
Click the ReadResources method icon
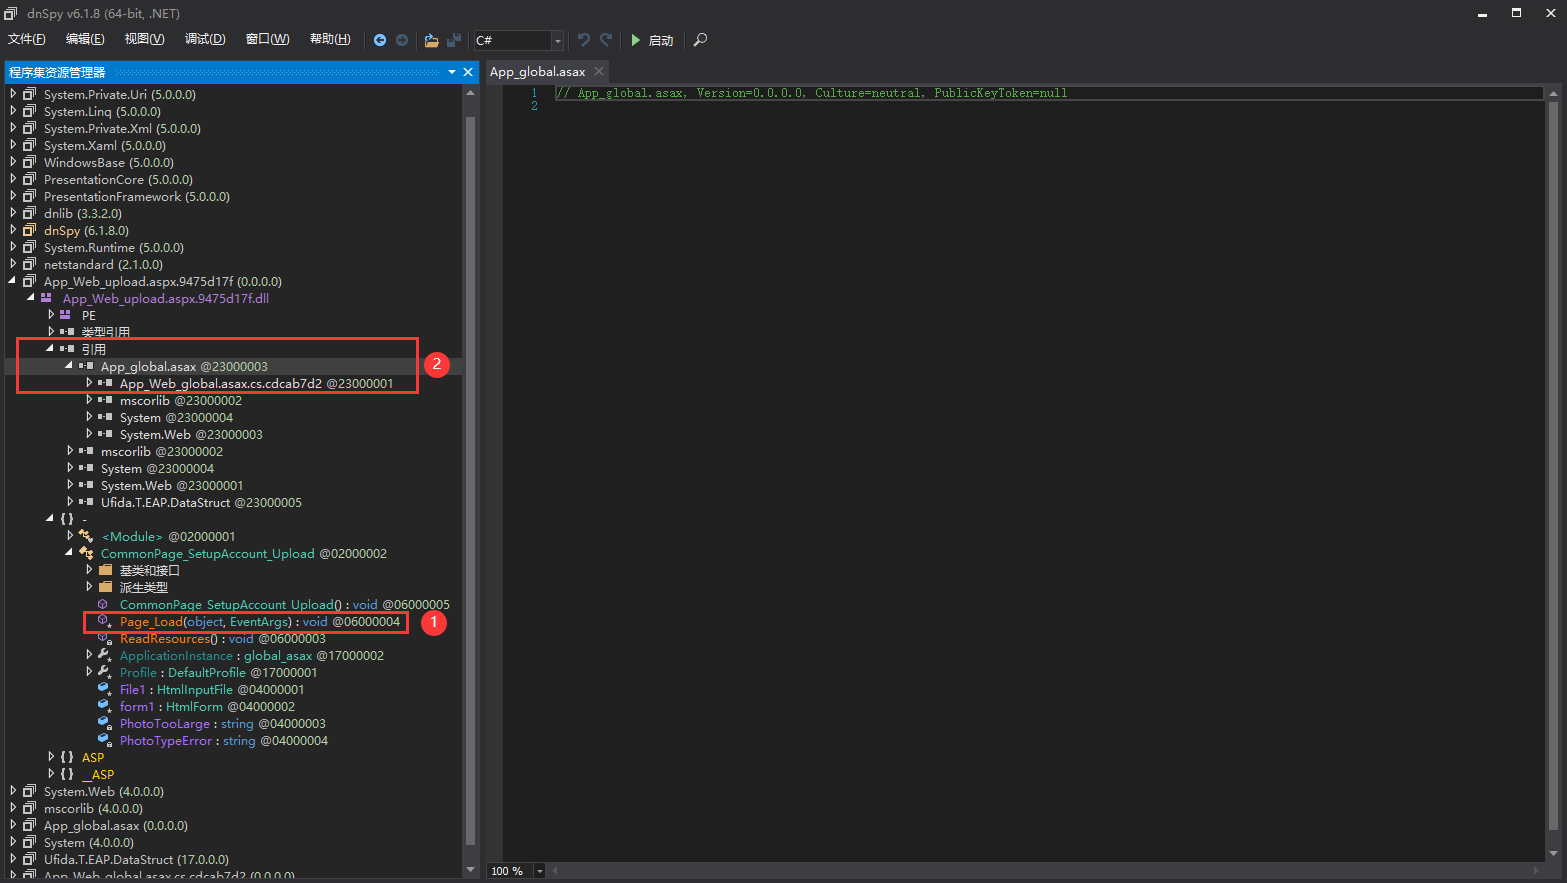coord(104,638)
